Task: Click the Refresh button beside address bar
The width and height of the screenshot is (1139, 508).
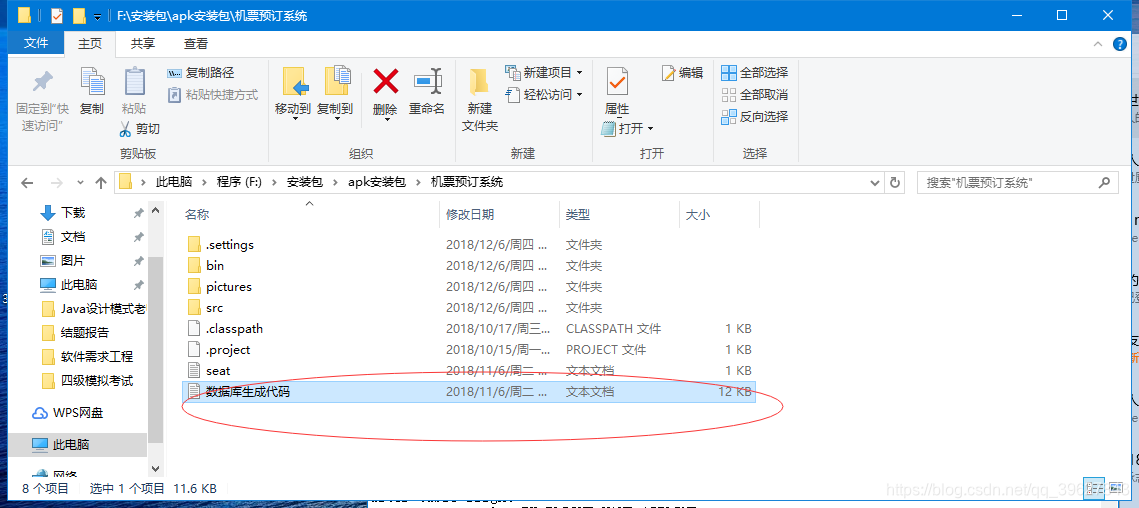Action: click(x=895, y=182)
